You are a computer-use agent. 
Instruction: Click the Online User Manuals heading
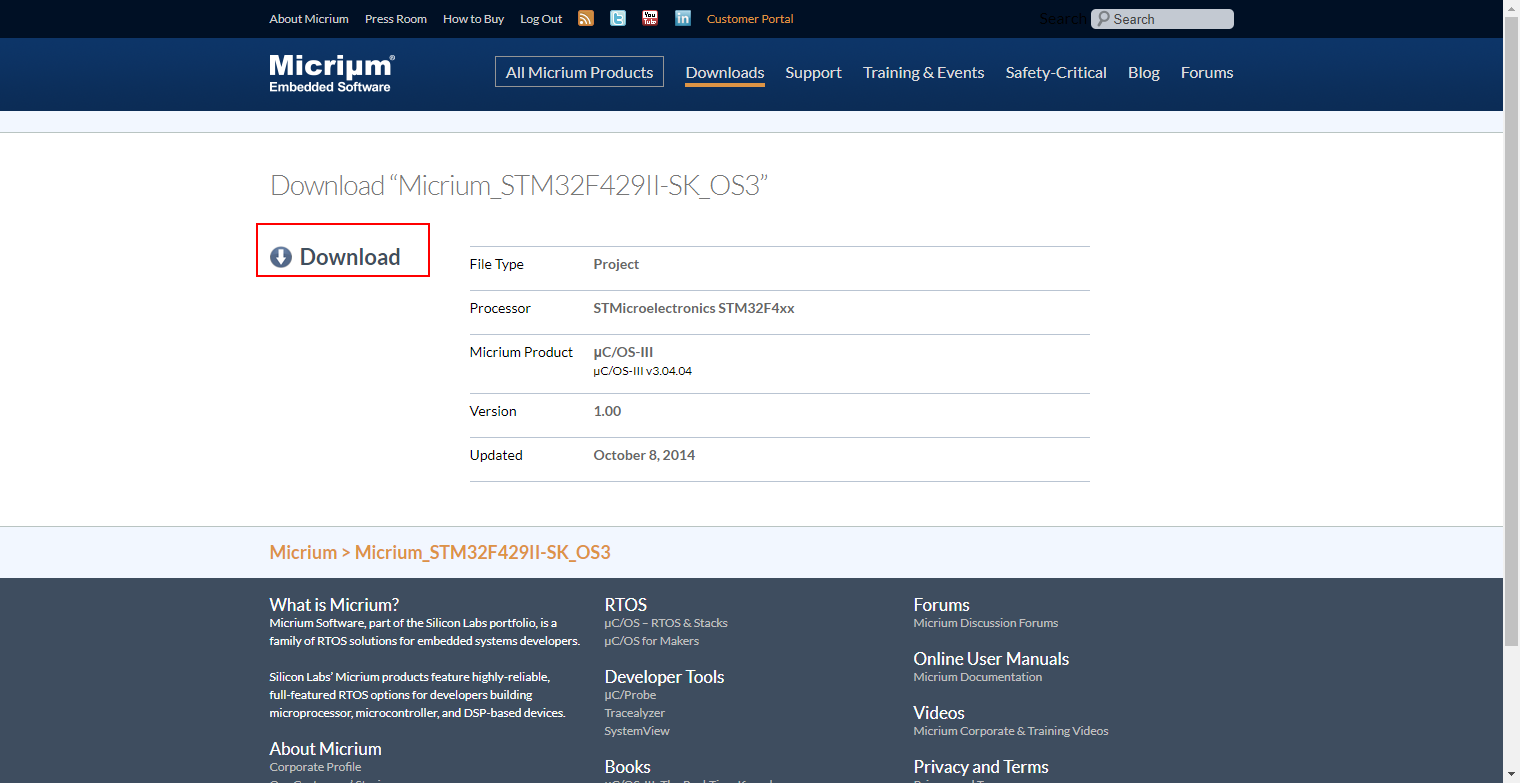coord(991,659)
